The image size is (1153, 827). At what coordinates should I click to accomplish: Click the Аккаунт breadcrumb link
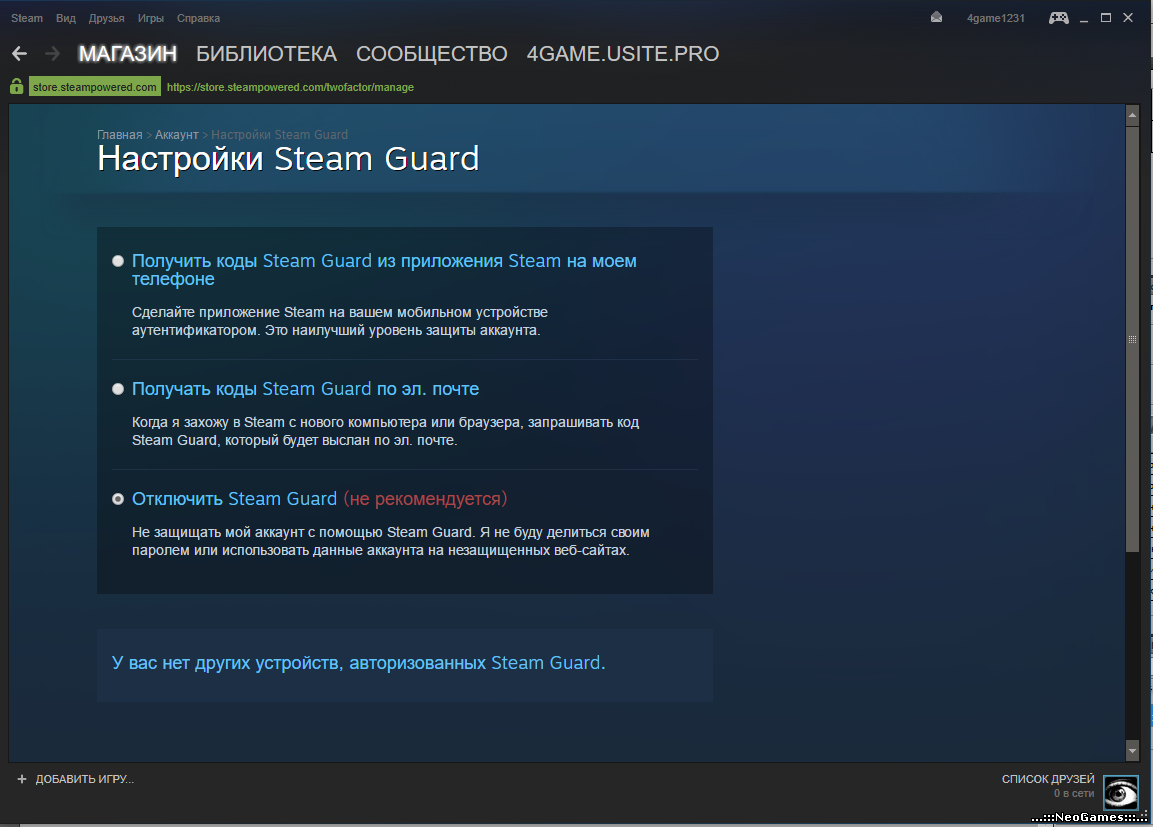coord(176,135)
